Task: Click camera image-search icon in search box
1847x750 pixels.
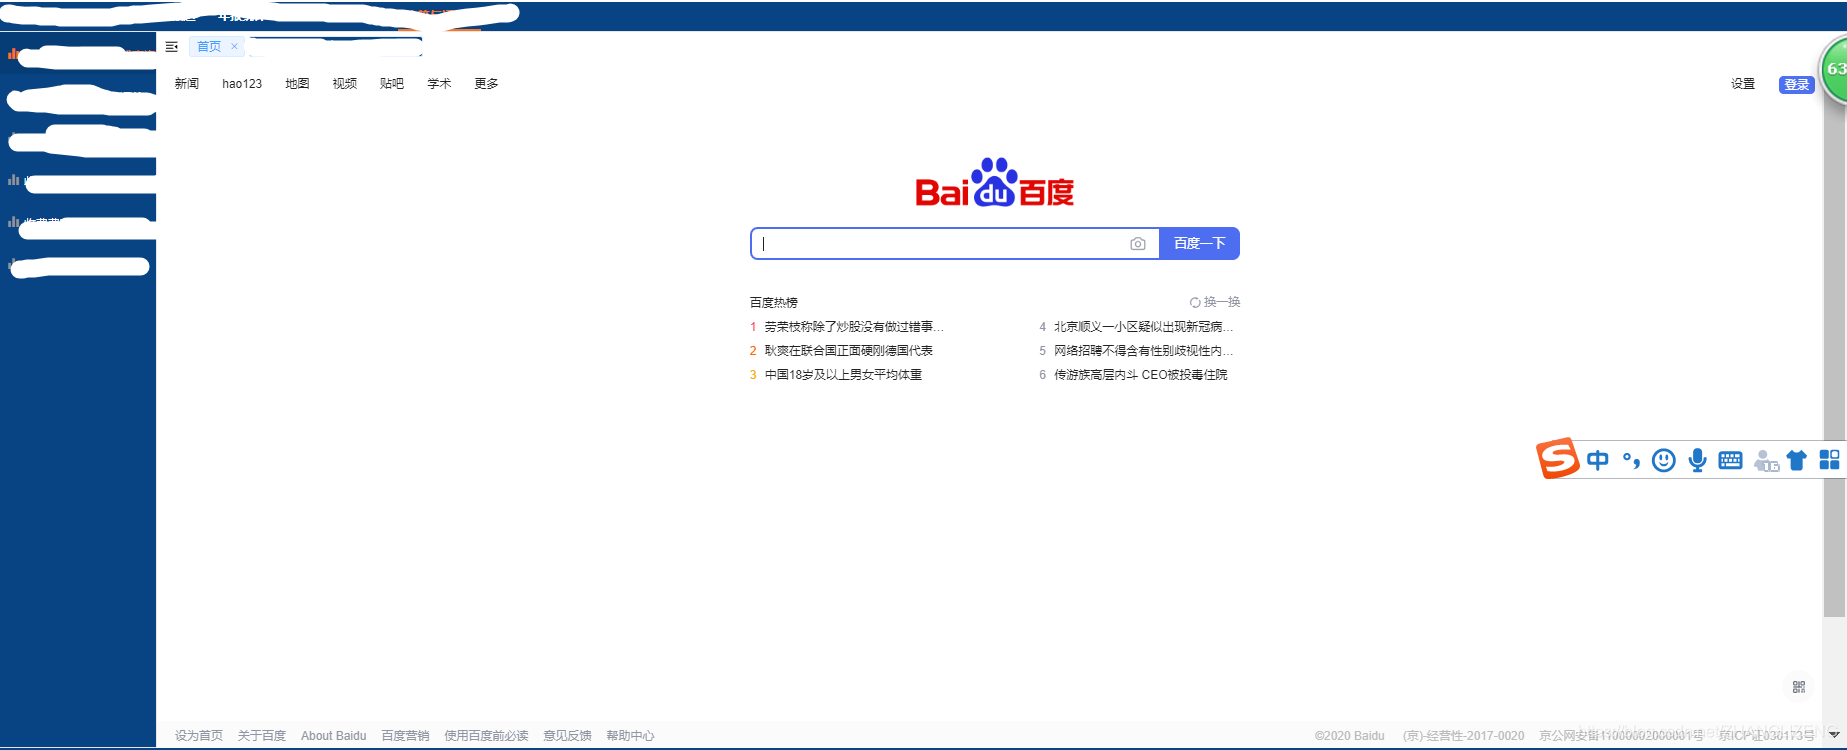Action: [x=1137, y=244]
